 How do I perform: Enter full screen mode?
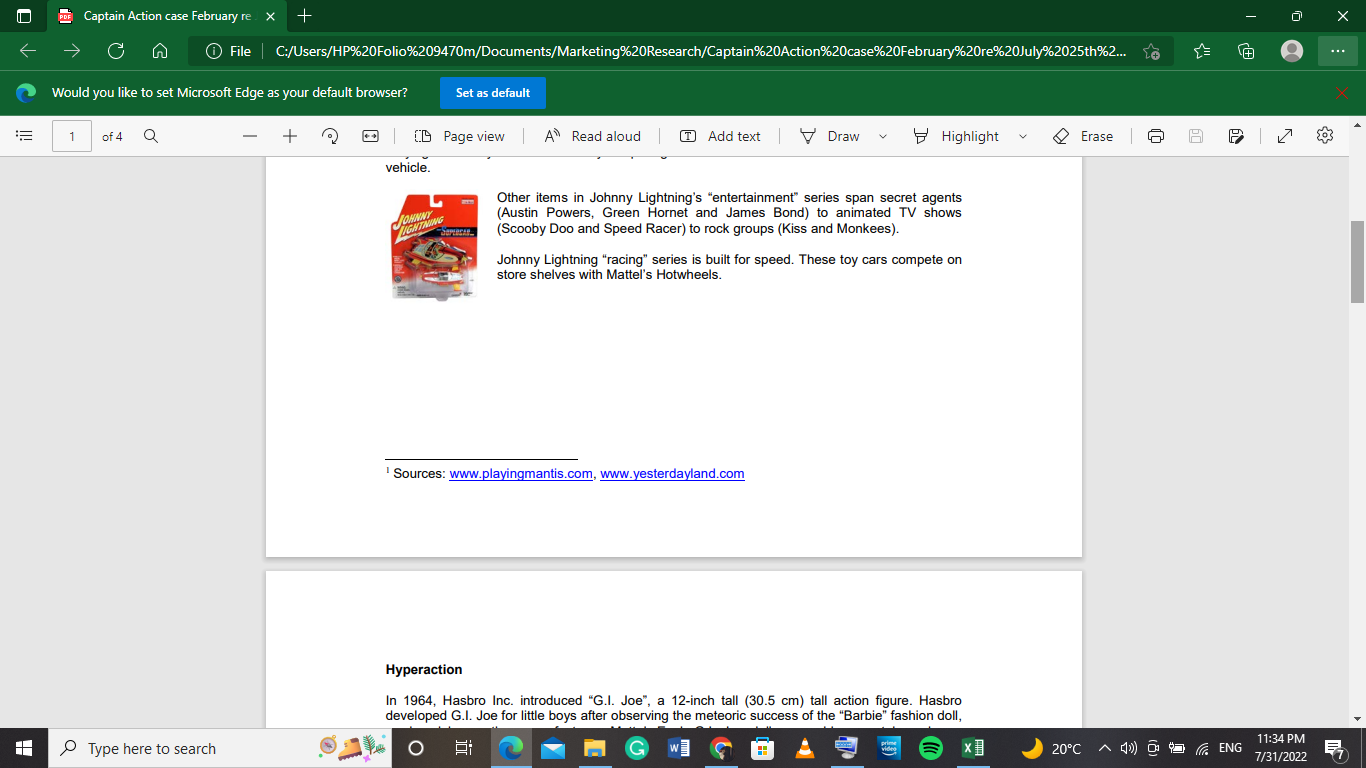point(1286,136)
